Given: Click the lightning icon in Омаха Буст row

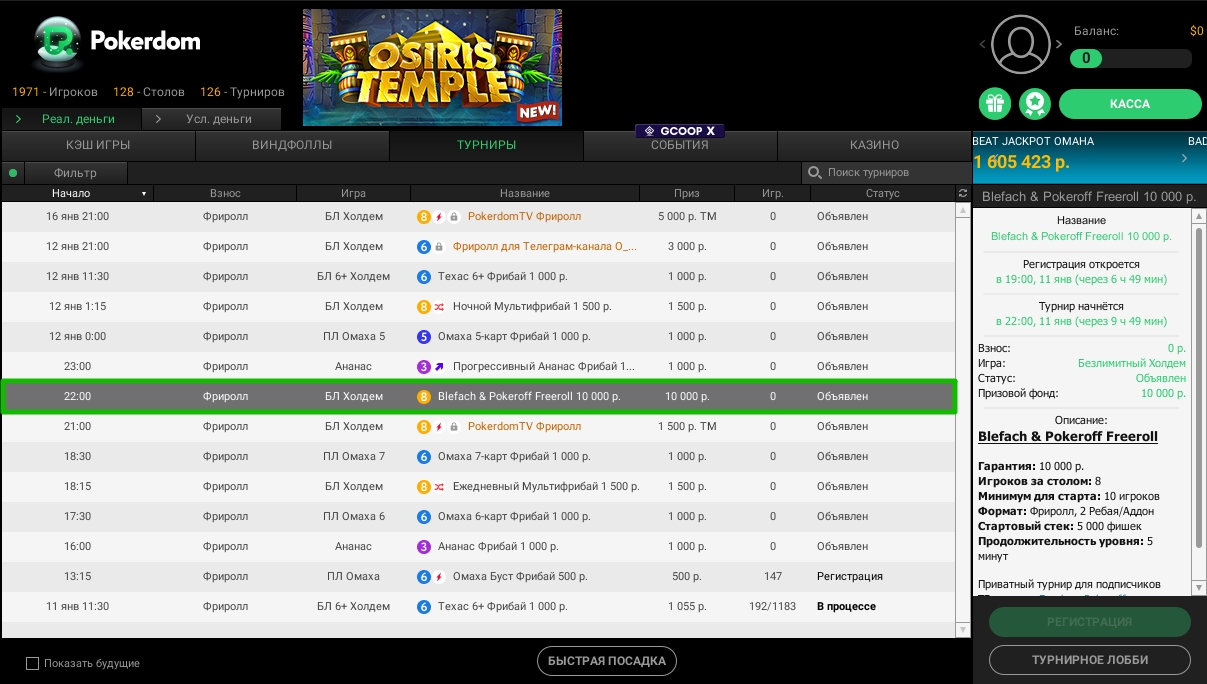Looking at the screenshot, I should (438, 576).
